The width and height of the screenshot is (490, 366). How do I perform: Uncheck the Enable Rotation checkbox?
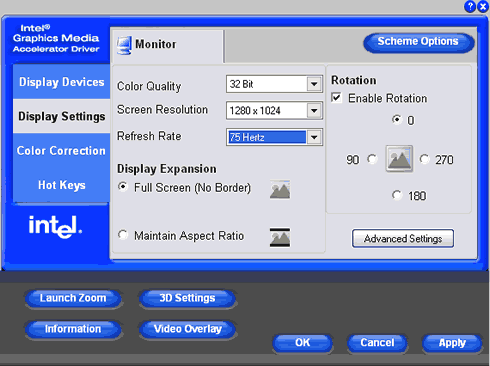tap(336, 98)
